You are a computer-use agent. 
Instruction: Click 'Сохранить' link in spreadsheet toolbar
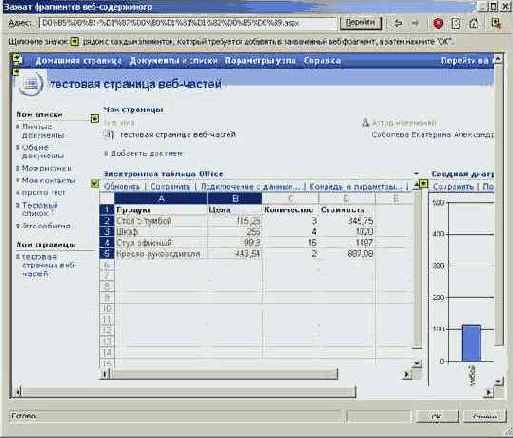170,186
